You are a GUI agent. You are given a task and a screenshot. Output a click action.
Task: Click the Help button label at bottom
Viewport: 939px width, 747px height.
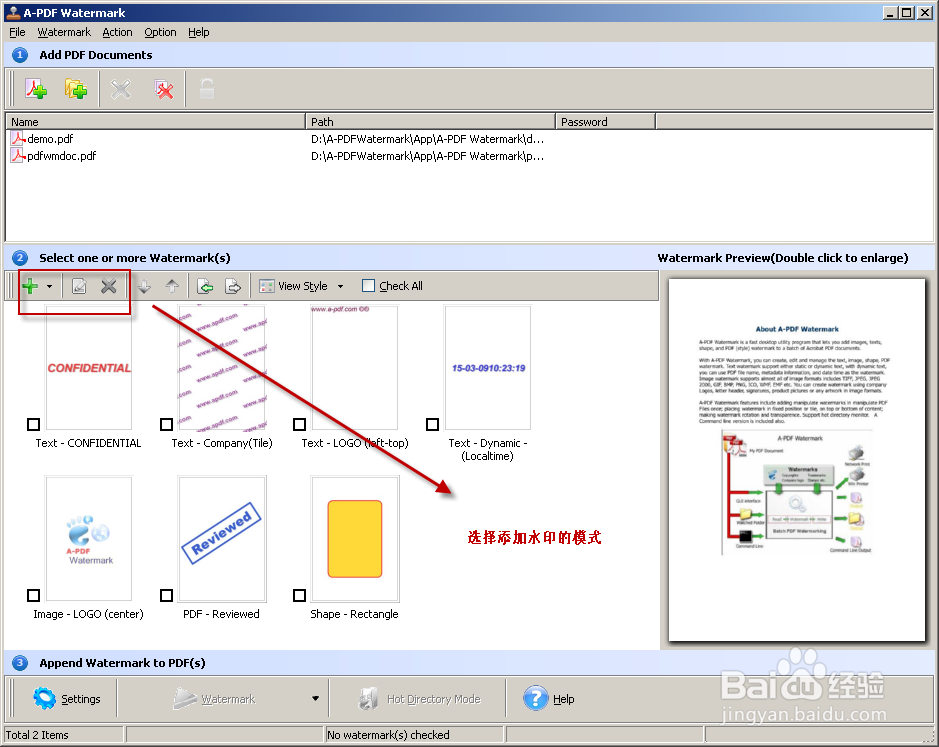click(564, 699)
